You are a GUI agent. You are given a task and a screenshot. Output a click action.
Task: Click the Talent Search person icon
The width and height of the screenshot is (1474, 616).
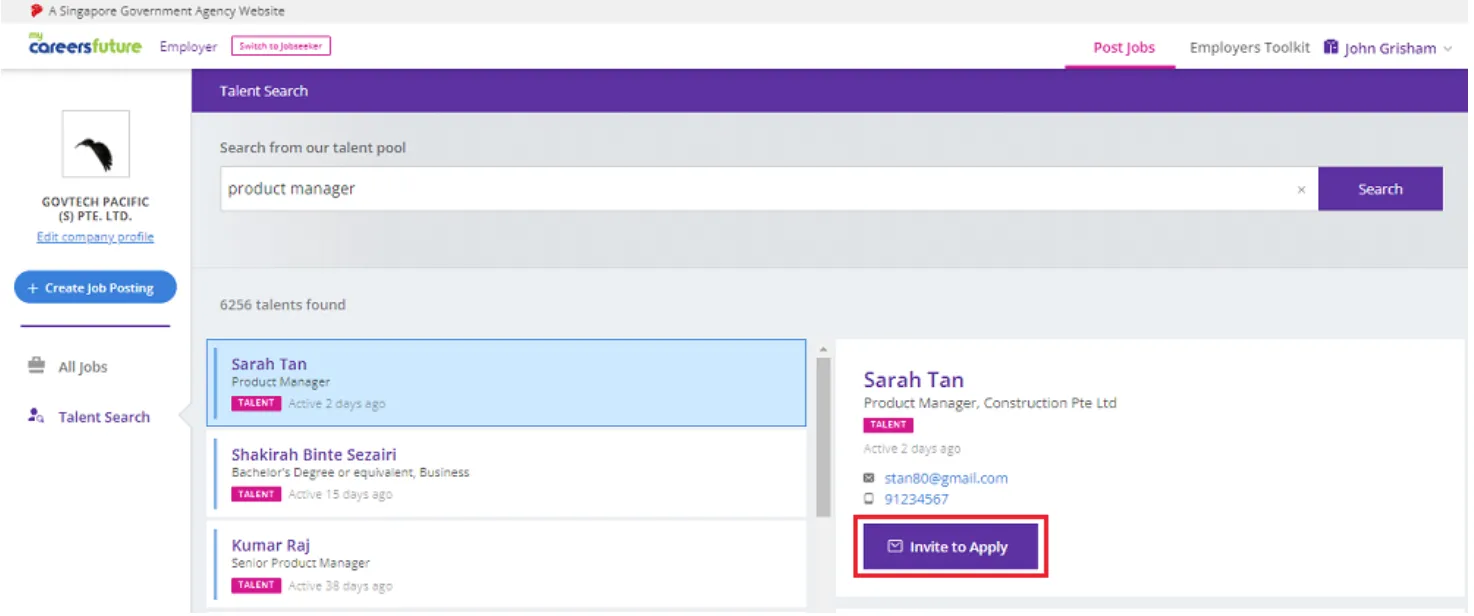pyautogui.click(x=37, y=416)
